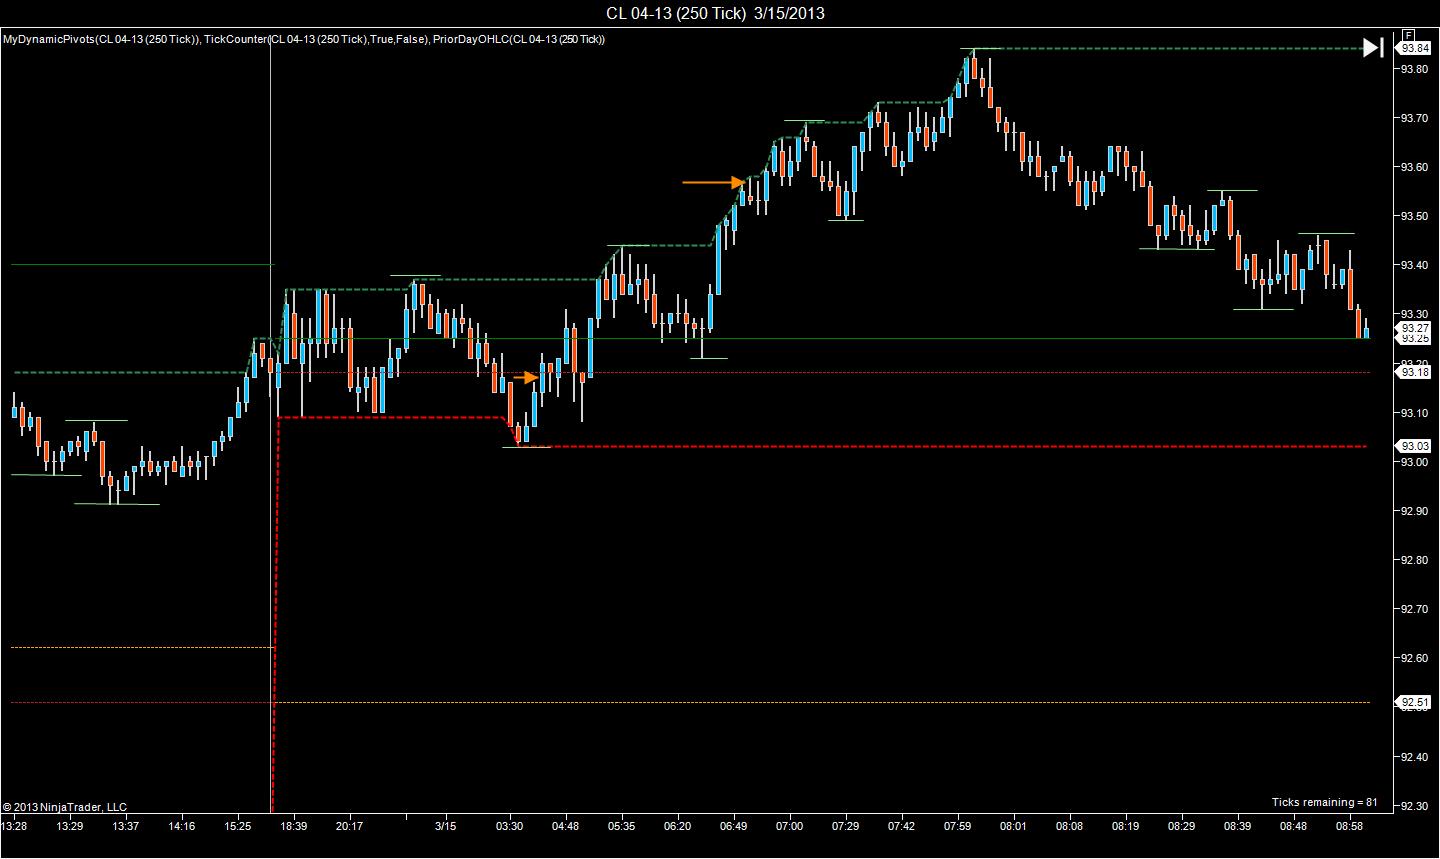The image size is (1440, 859).
Task: Select the 93.18 price marker
Action: pos(1415,372)
